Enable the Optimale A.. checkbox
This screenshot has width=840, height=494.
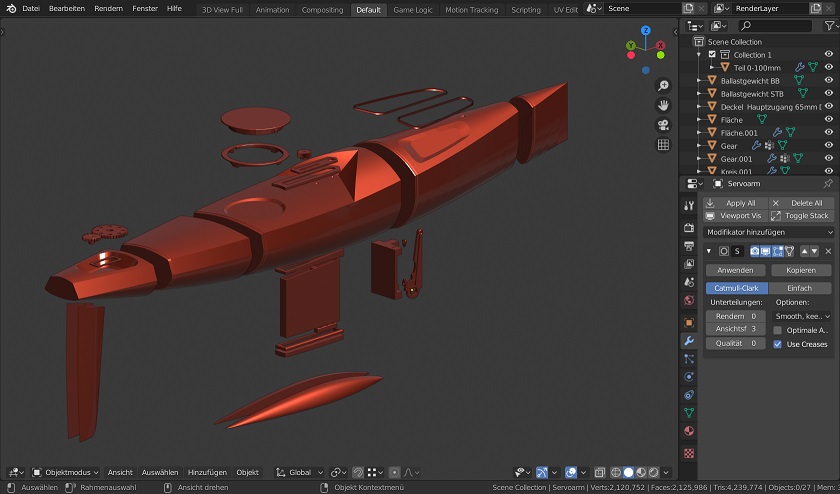(x=778, y=330)
